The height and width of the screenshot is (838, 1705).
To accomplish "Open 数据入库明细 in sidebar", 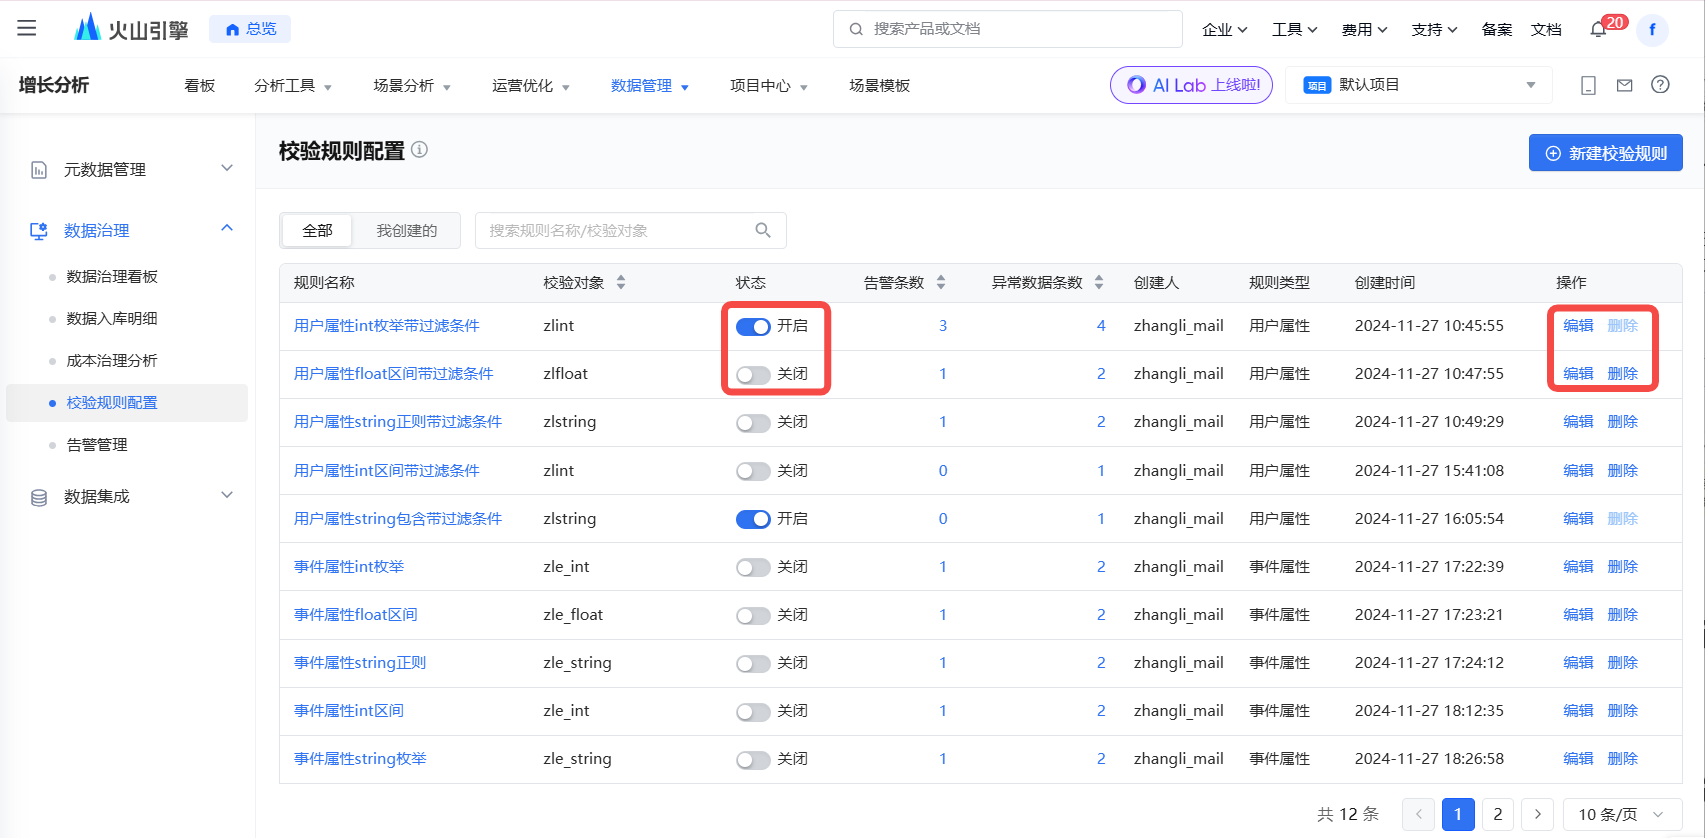I will (112, 319).
